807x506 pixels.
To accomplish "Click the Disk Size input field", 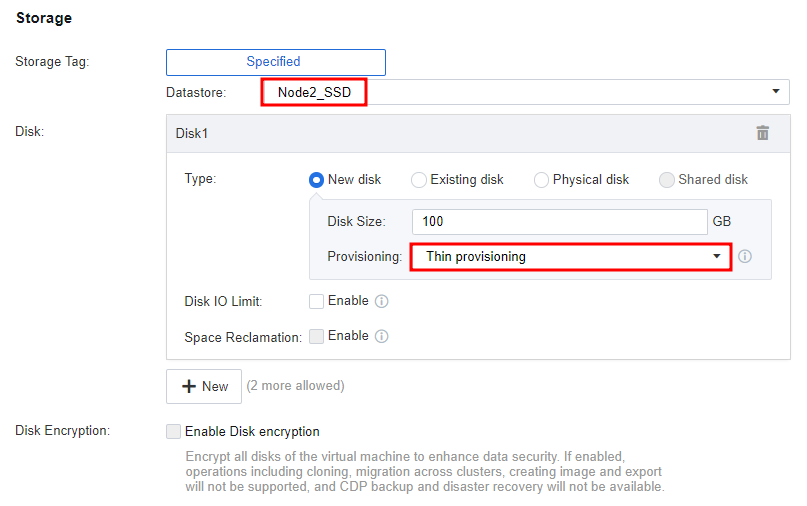I will (559, 222).
